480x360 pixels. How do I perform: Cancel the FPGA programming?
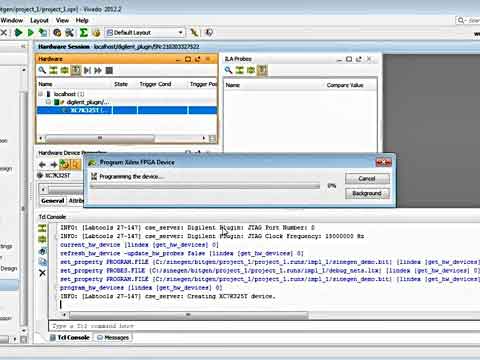coord(367,179)
